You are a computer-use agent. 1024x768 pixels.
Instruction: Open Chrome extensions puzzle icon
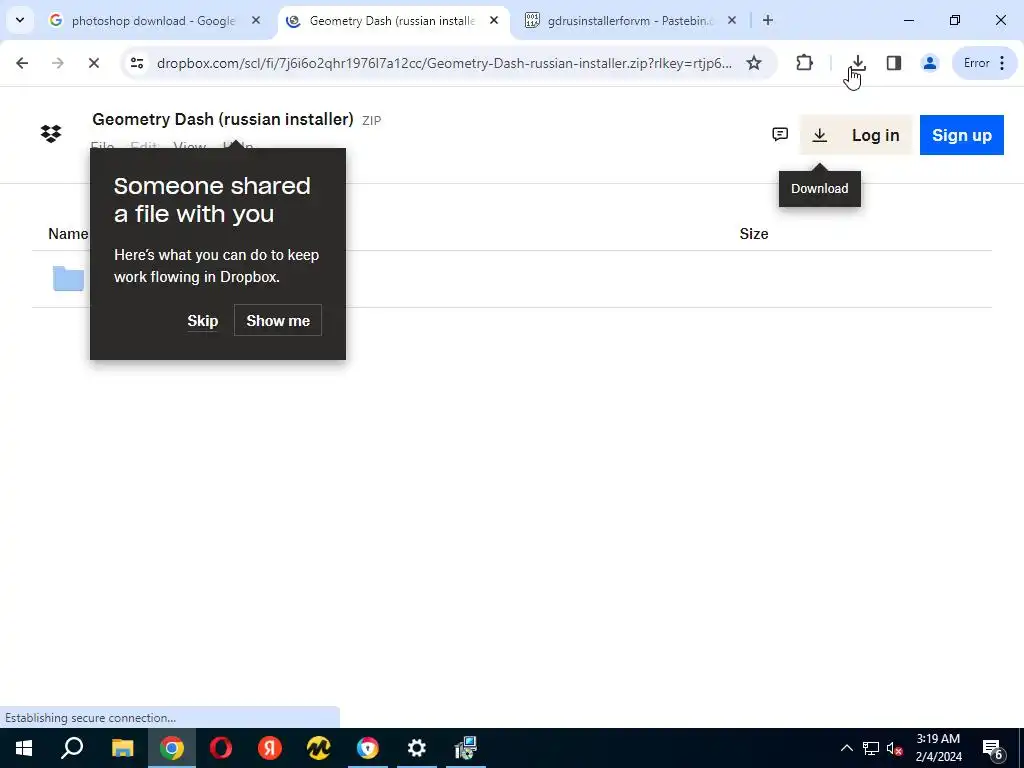[805, 63]
